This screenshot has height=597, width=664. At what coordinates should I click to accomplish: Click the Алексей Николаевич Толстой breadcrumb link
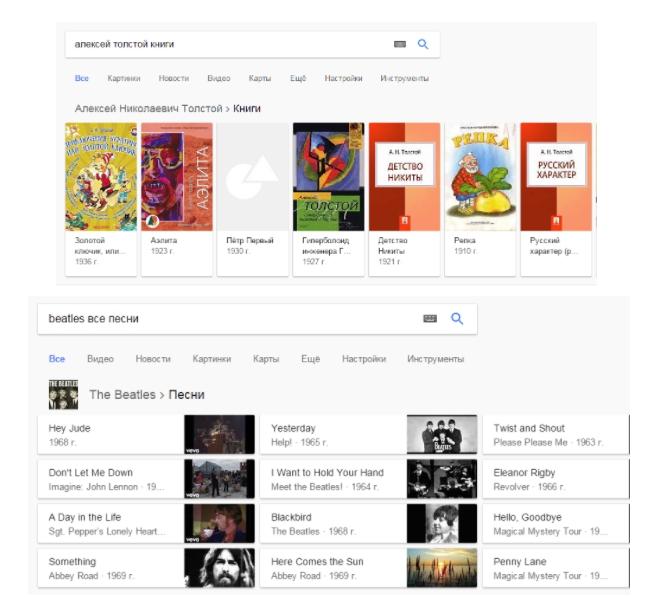pos(147,108)
